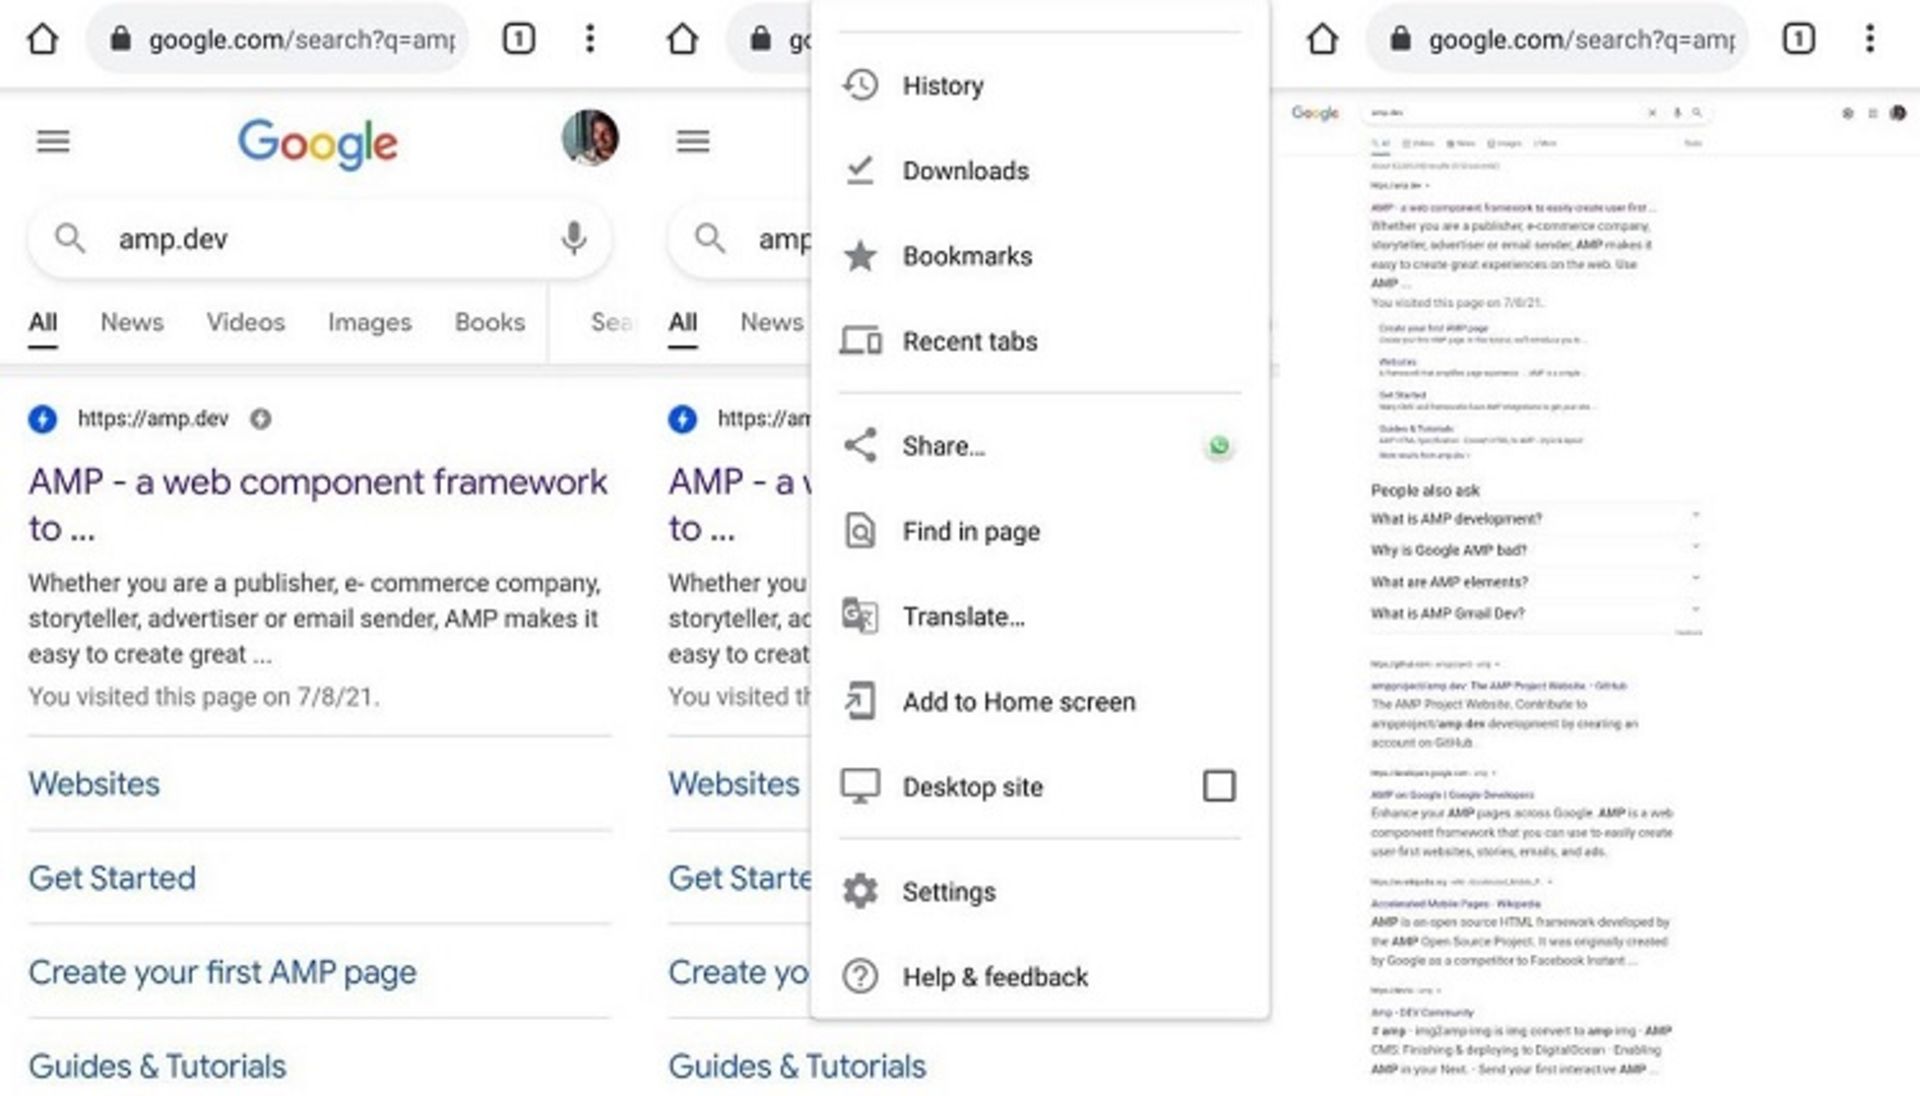Switch to the Images search tab

click(369, 322)
